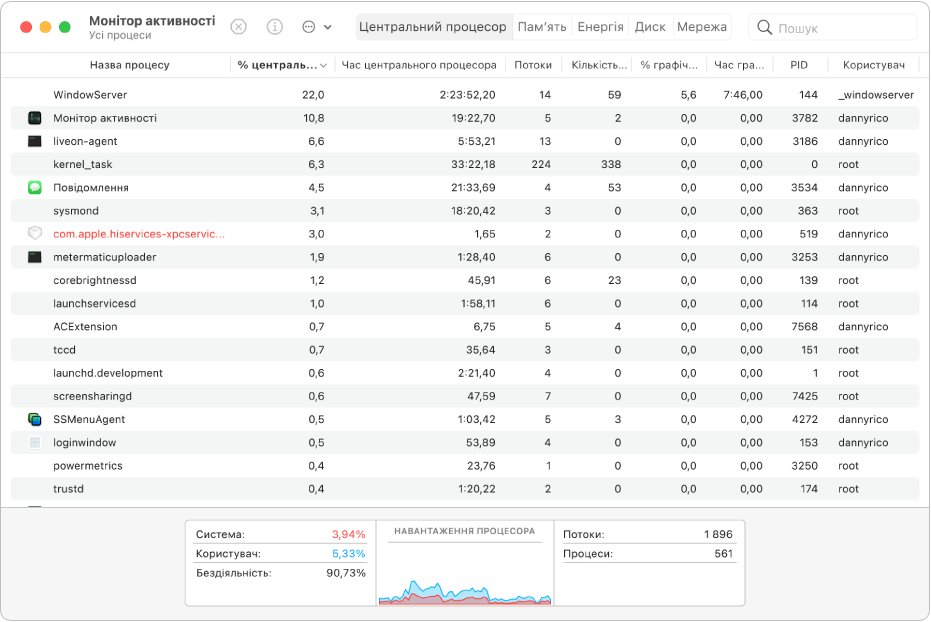This screenshot has width=931, height=622.
Task: Sort by Потоки column header
Action: [x=533, y=65]
